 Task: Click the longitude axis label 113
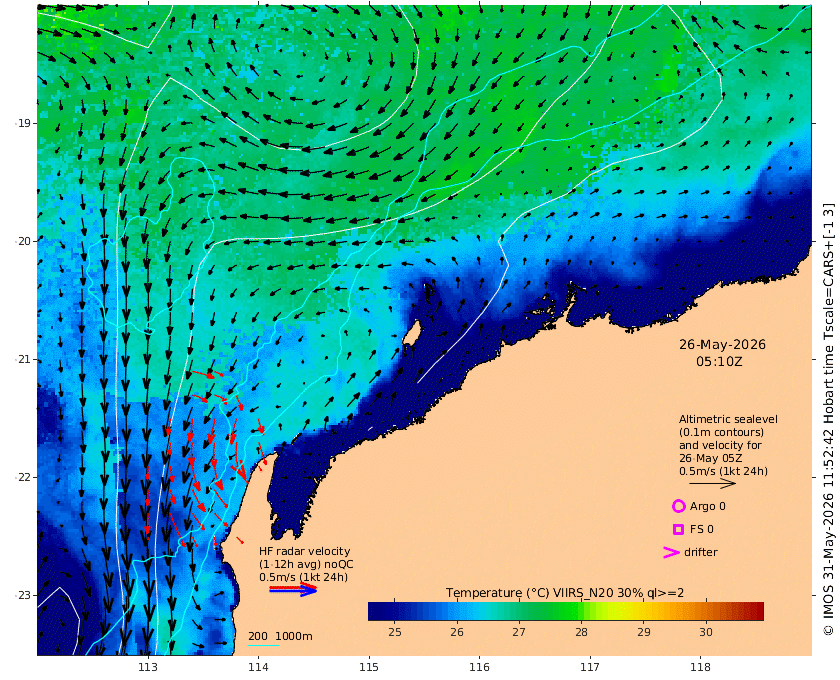pos(148,667)
